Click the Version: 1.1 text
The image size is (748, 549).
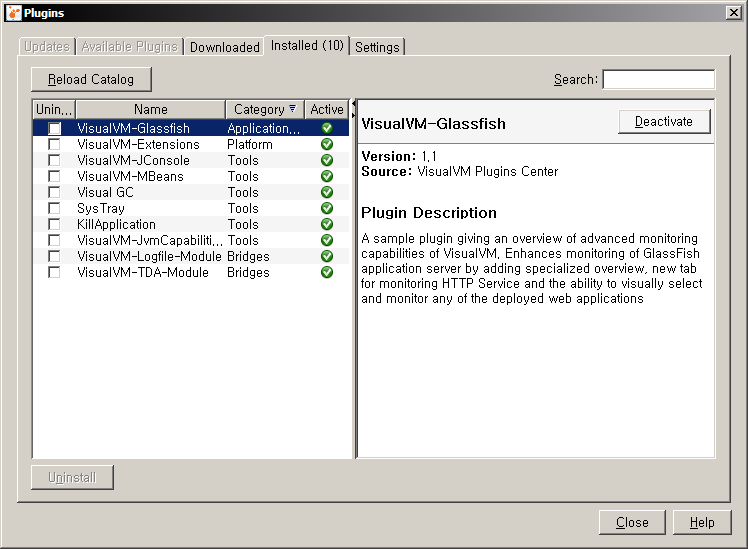click(x=399, y=156)
